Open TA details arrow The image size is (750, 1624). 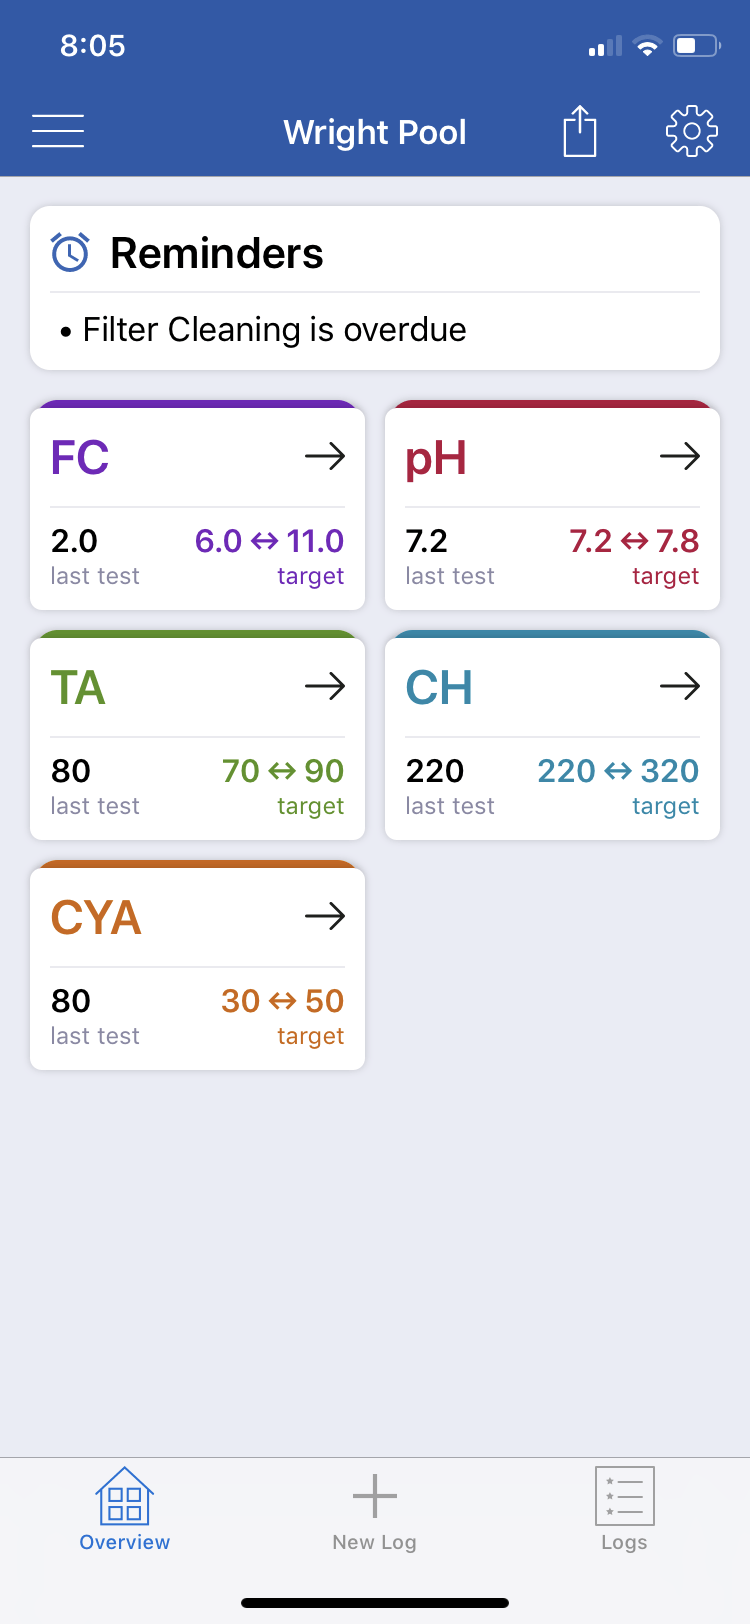click(325, 687)
